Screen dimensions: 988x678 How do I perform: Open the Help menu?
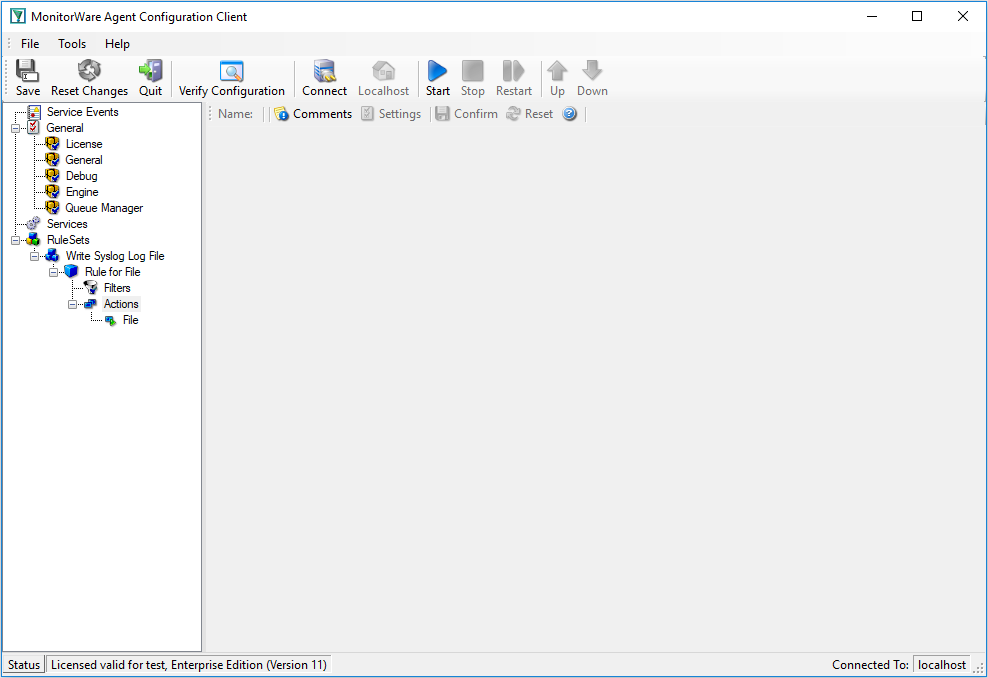click(x=117, y=43)
